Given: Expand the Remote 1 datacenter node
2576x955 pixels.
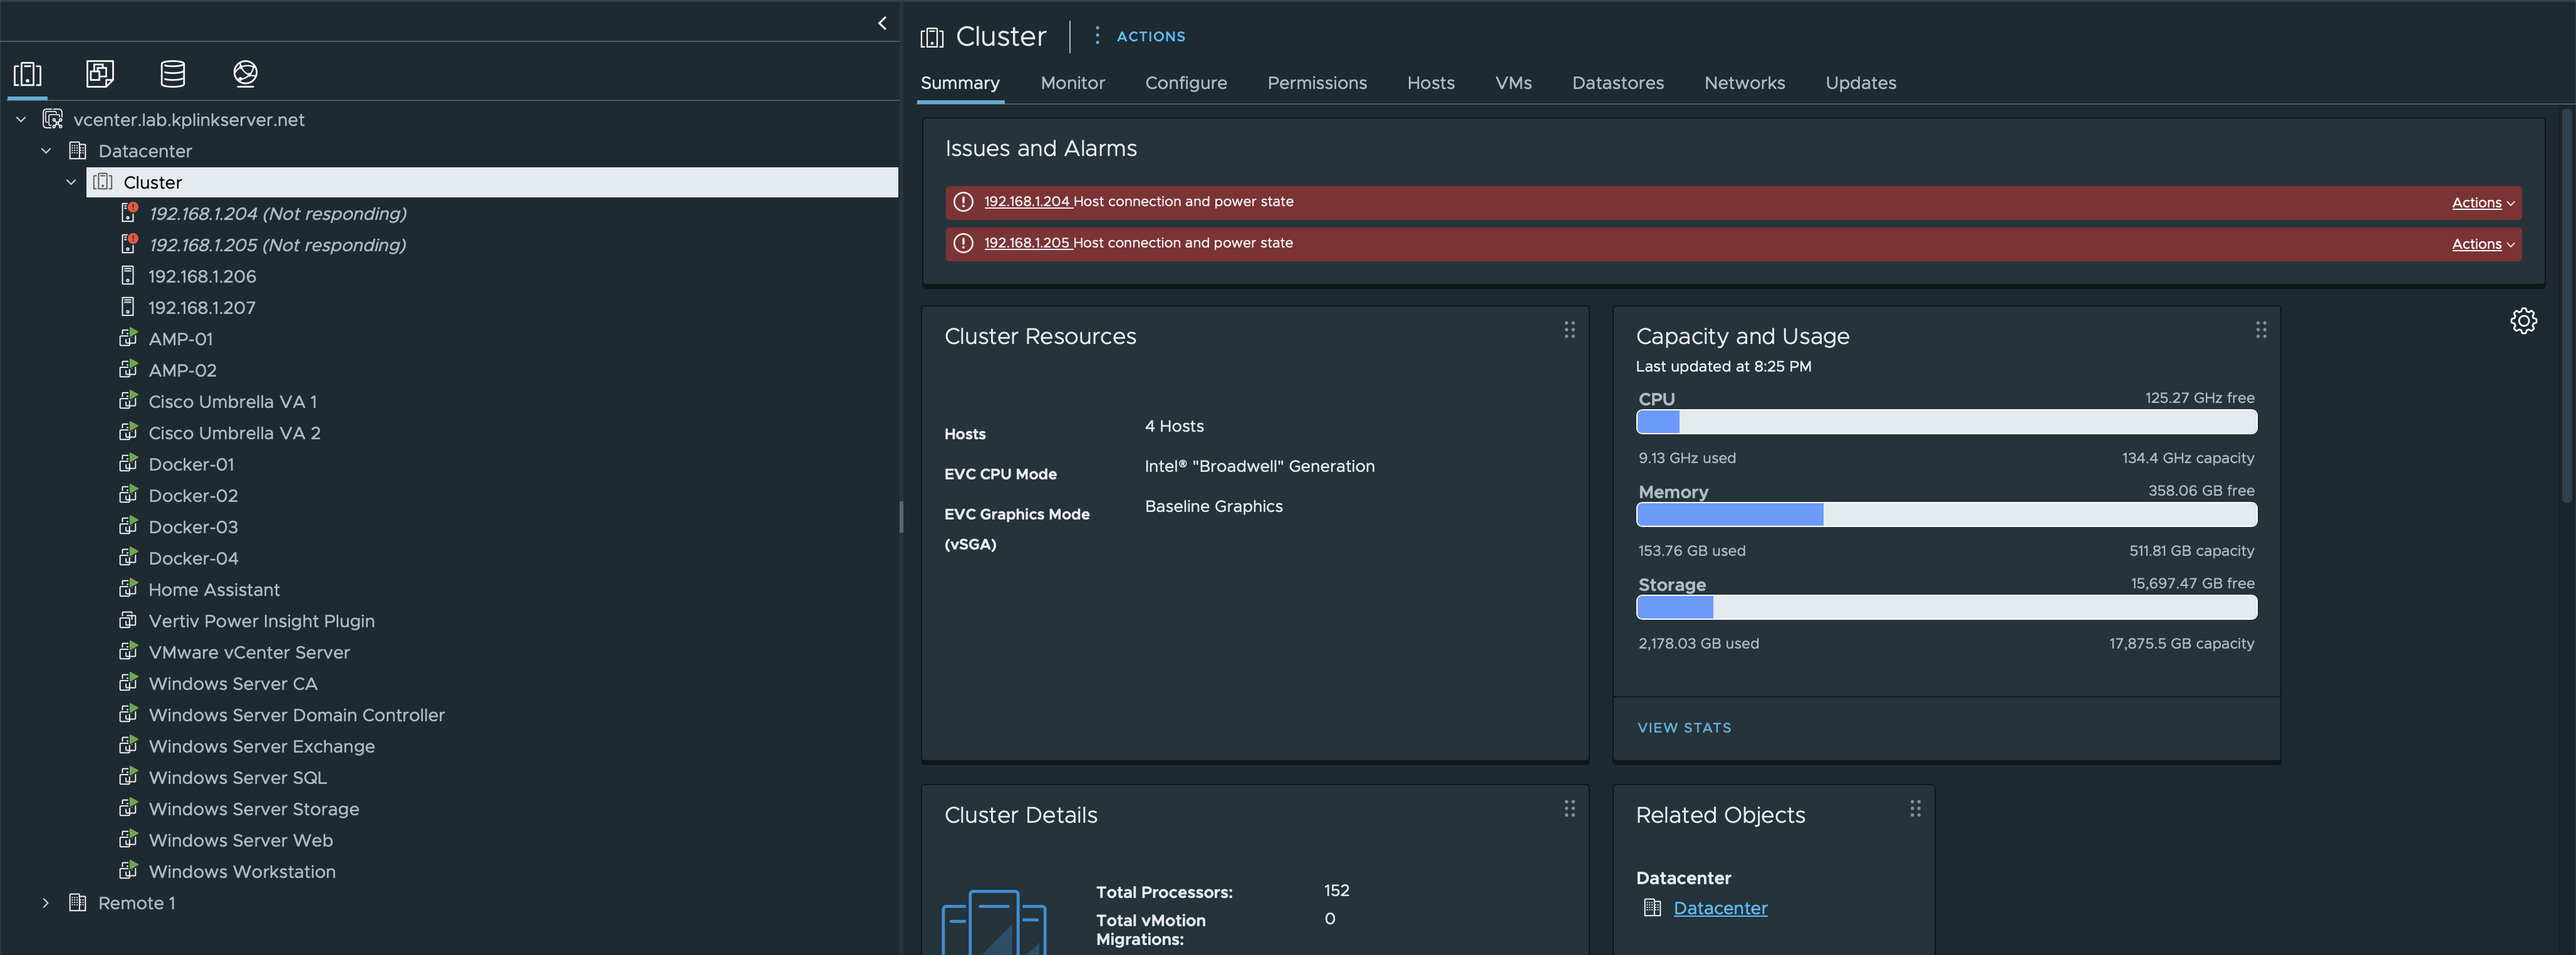Looking at the screenshot, I should click(46, 903).
